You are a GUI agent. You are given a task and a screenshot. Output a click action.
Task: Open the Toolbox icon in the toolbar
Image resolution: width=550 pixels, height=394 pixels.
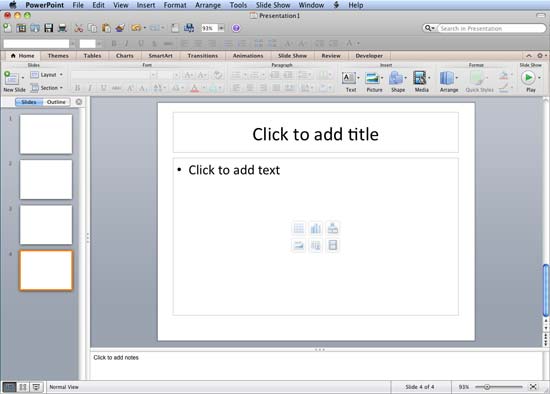pyautogui.click(x=175, y=28)
